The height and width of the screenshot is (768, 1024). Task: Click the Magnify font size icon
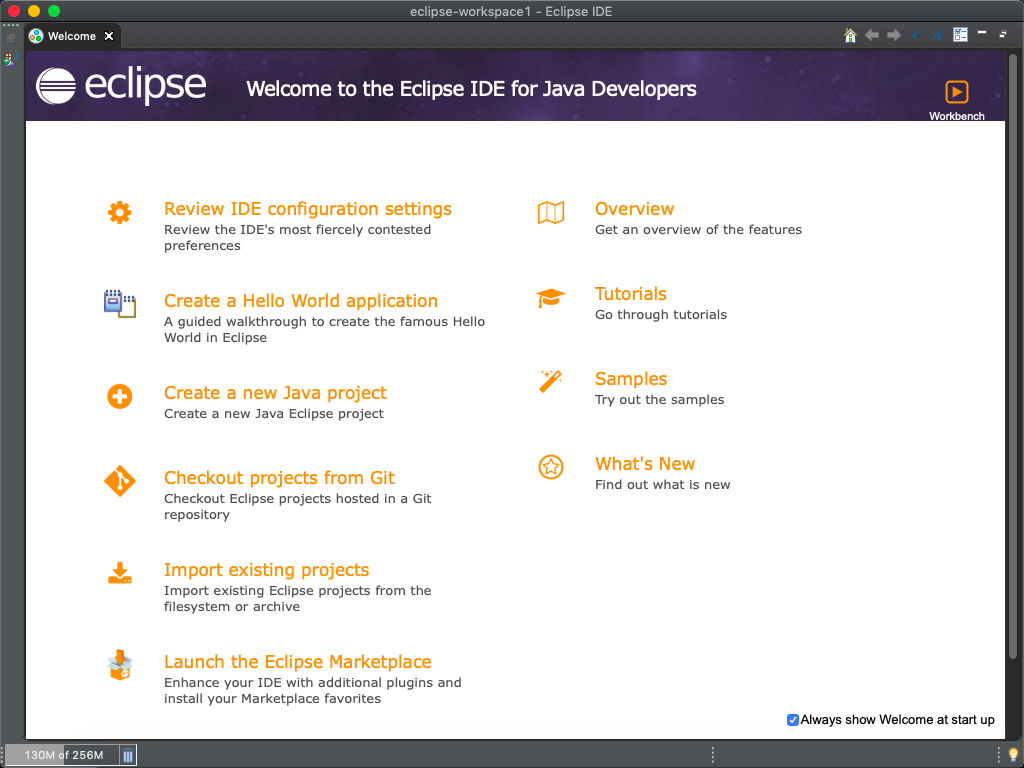pyautogui.click(x=938, y=35)
